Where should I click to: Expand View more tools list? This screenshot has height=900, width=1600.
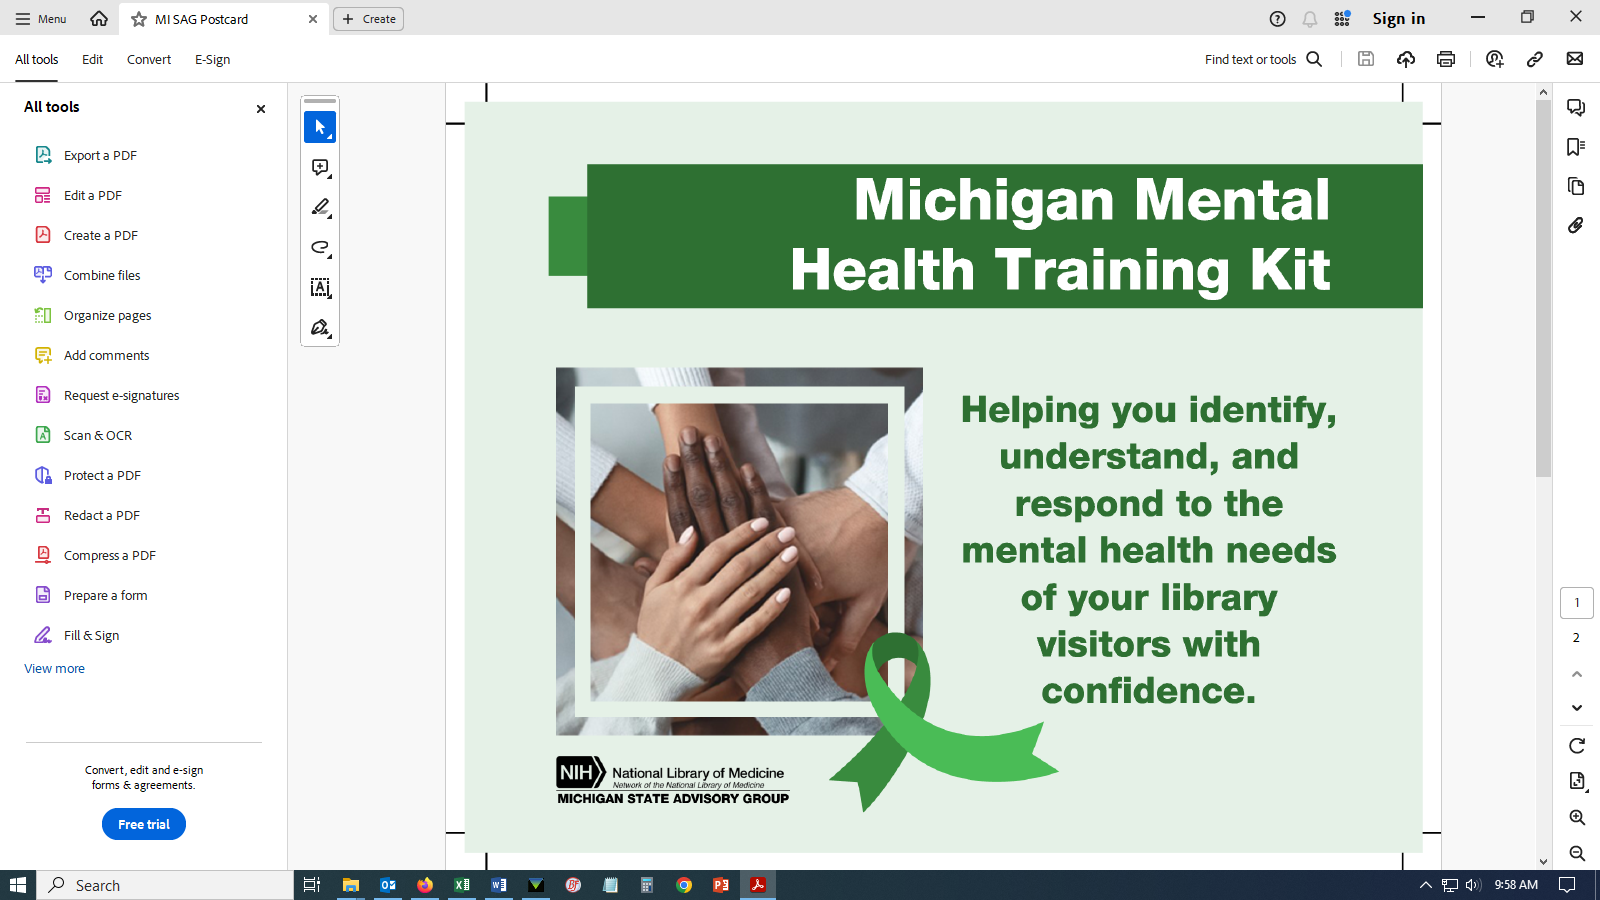click(x=55, y=669)
